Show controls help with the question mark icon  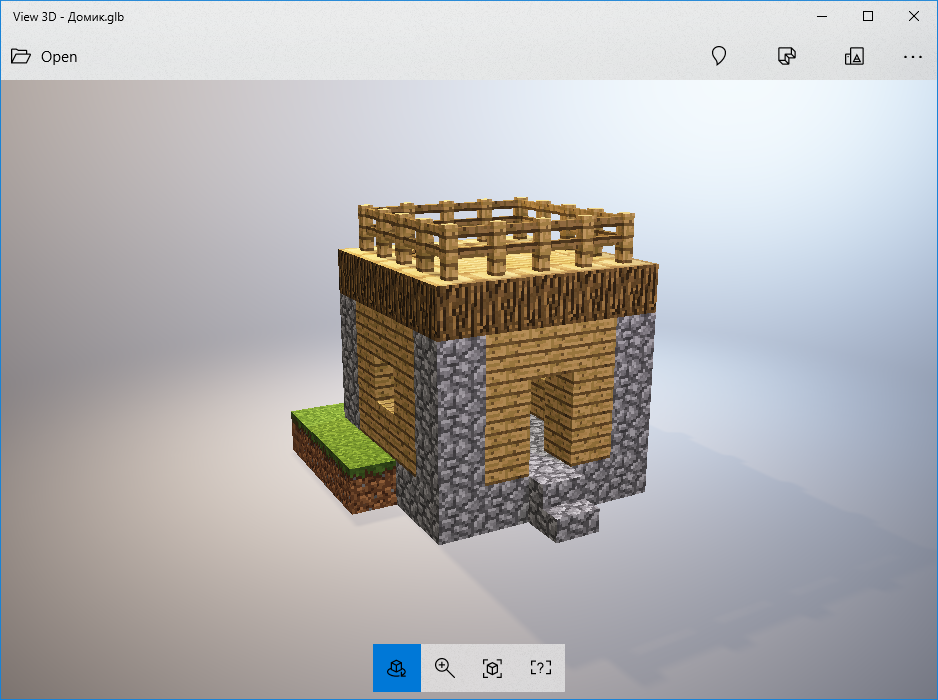point(540,668)
